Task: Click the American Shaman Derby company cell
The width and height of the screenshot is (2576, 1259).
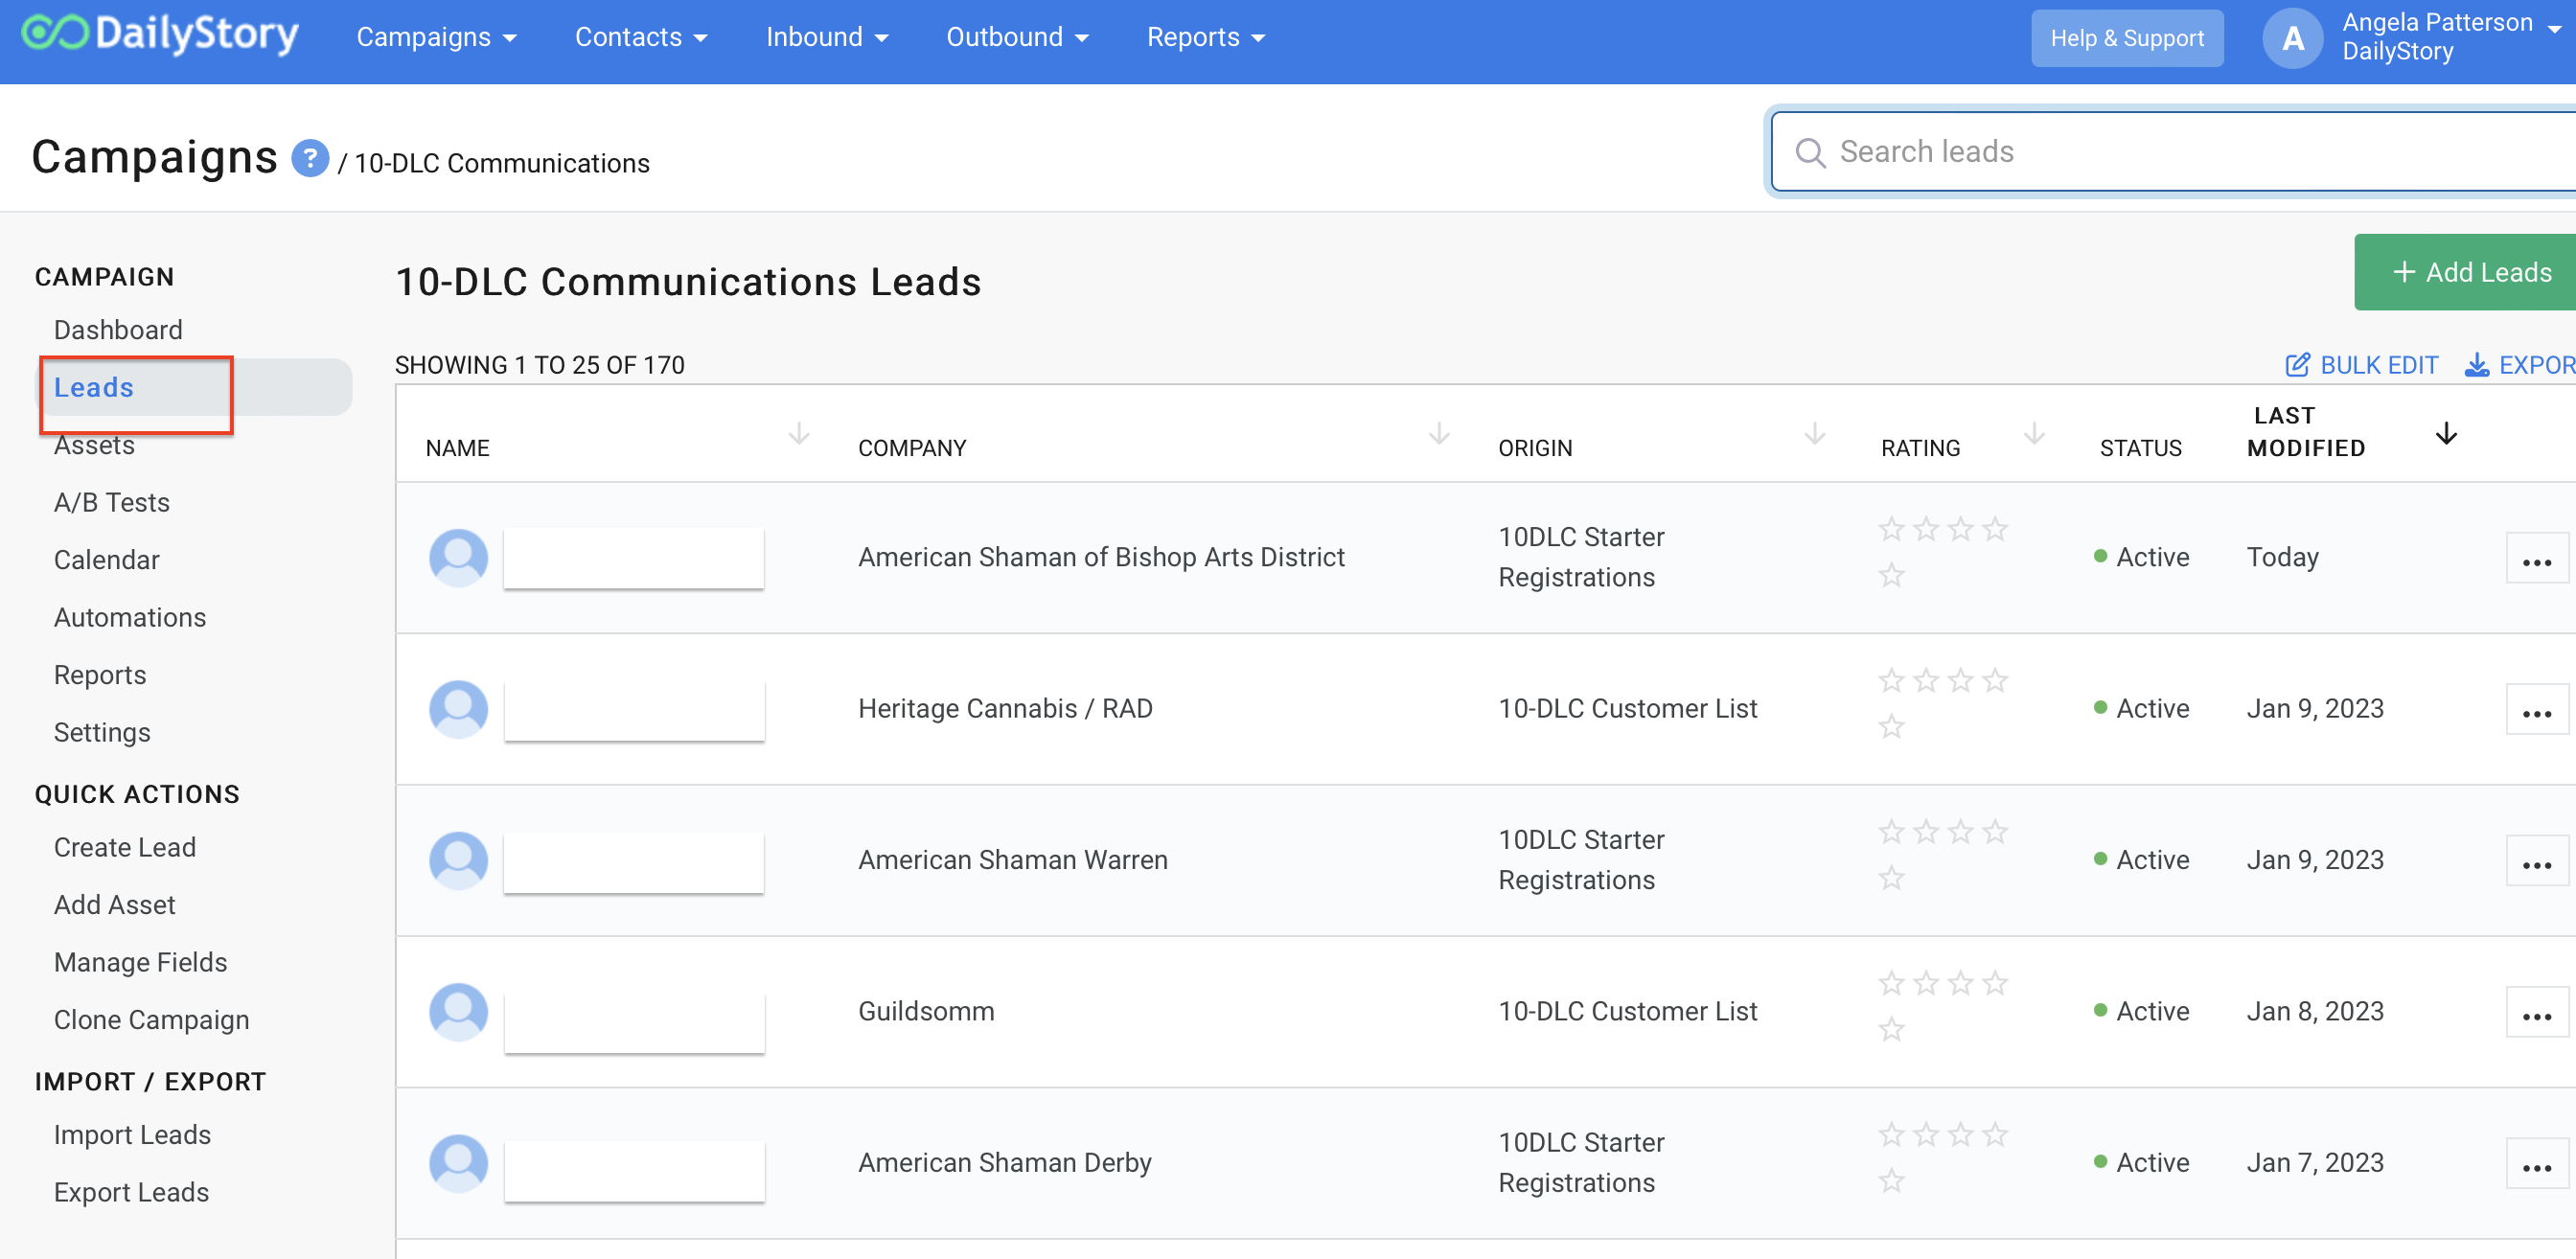Action: [x=1005, y=1163]
